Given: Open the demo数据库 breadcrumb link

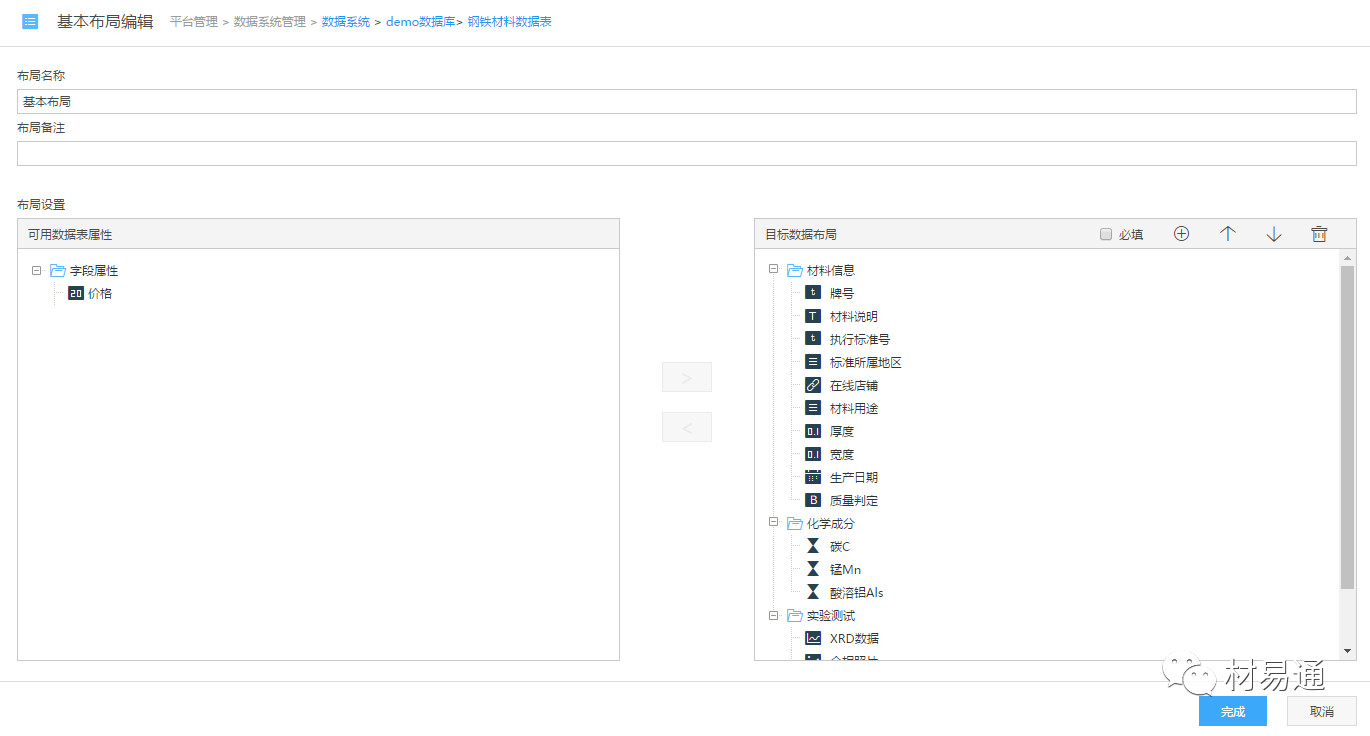Looking at the screenshot, I should 419,22.
